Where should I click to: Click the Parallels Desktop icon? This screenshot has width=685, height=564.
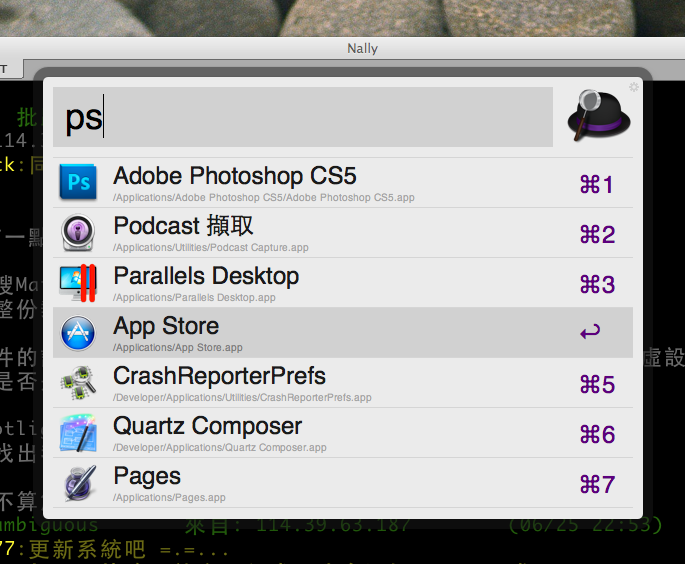78,283
